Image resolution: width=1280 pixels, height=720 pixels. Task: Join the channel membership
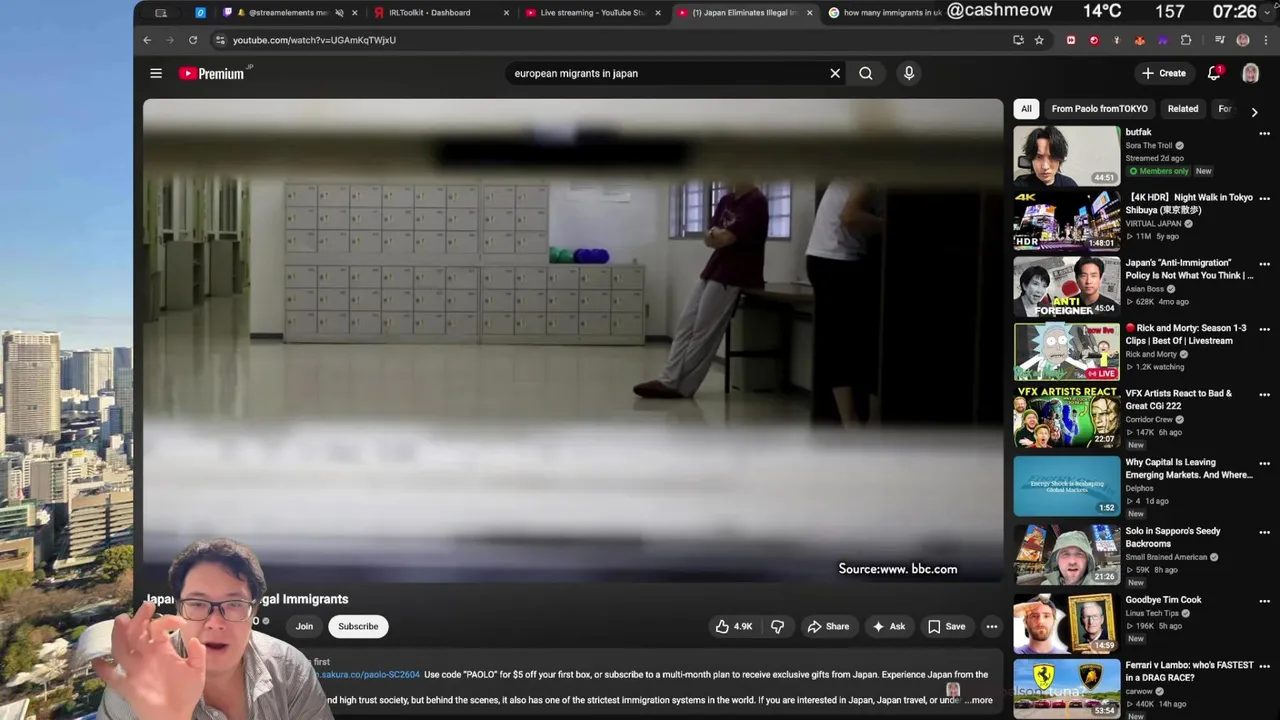(304, 627)
